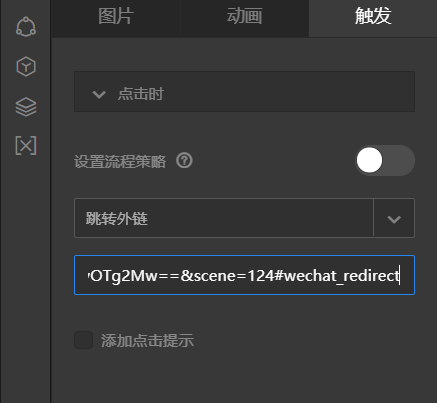Click the 添加点击提示 label text
The image size is (437, 403).
[x=147, y=341]
